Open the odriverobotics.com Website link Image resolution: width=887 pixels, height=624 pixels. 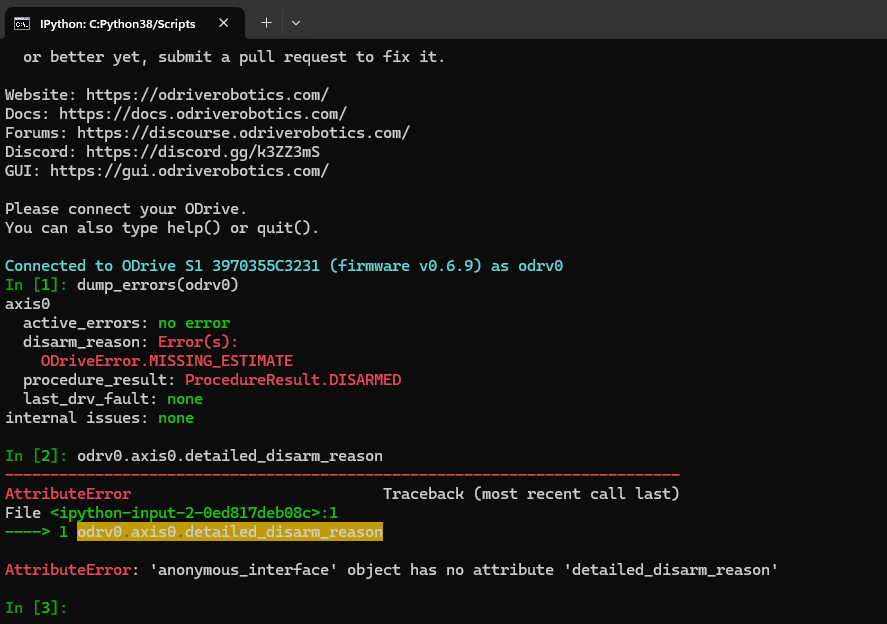[207, 95]
